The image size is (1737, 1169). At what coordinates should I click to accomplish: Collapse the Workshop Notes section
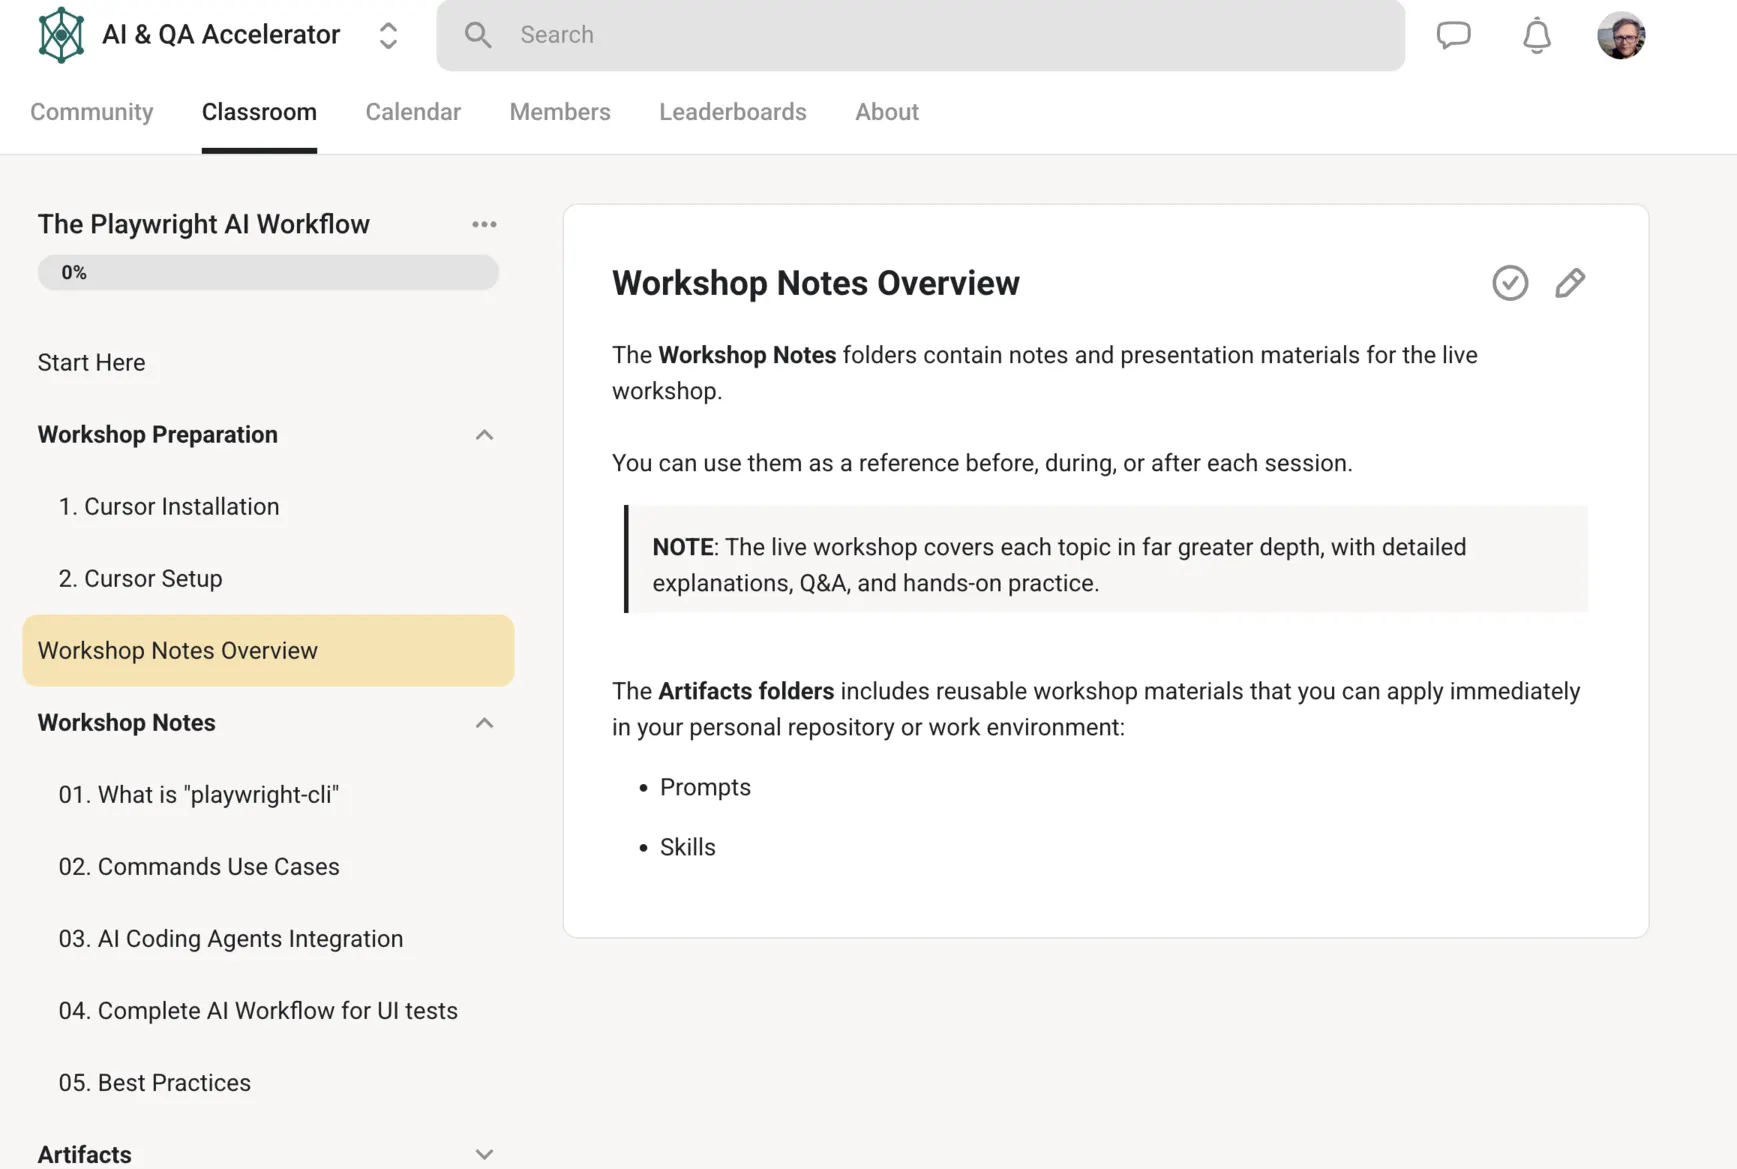(x=484, y=723)
